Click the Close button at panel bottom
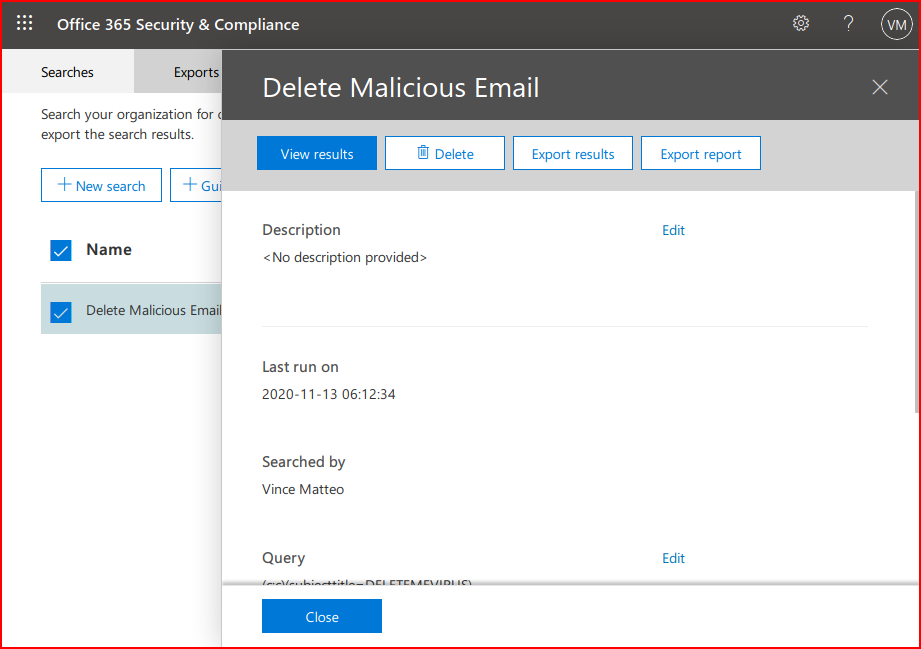Screen dimensions: 921x649 point(322,616)
